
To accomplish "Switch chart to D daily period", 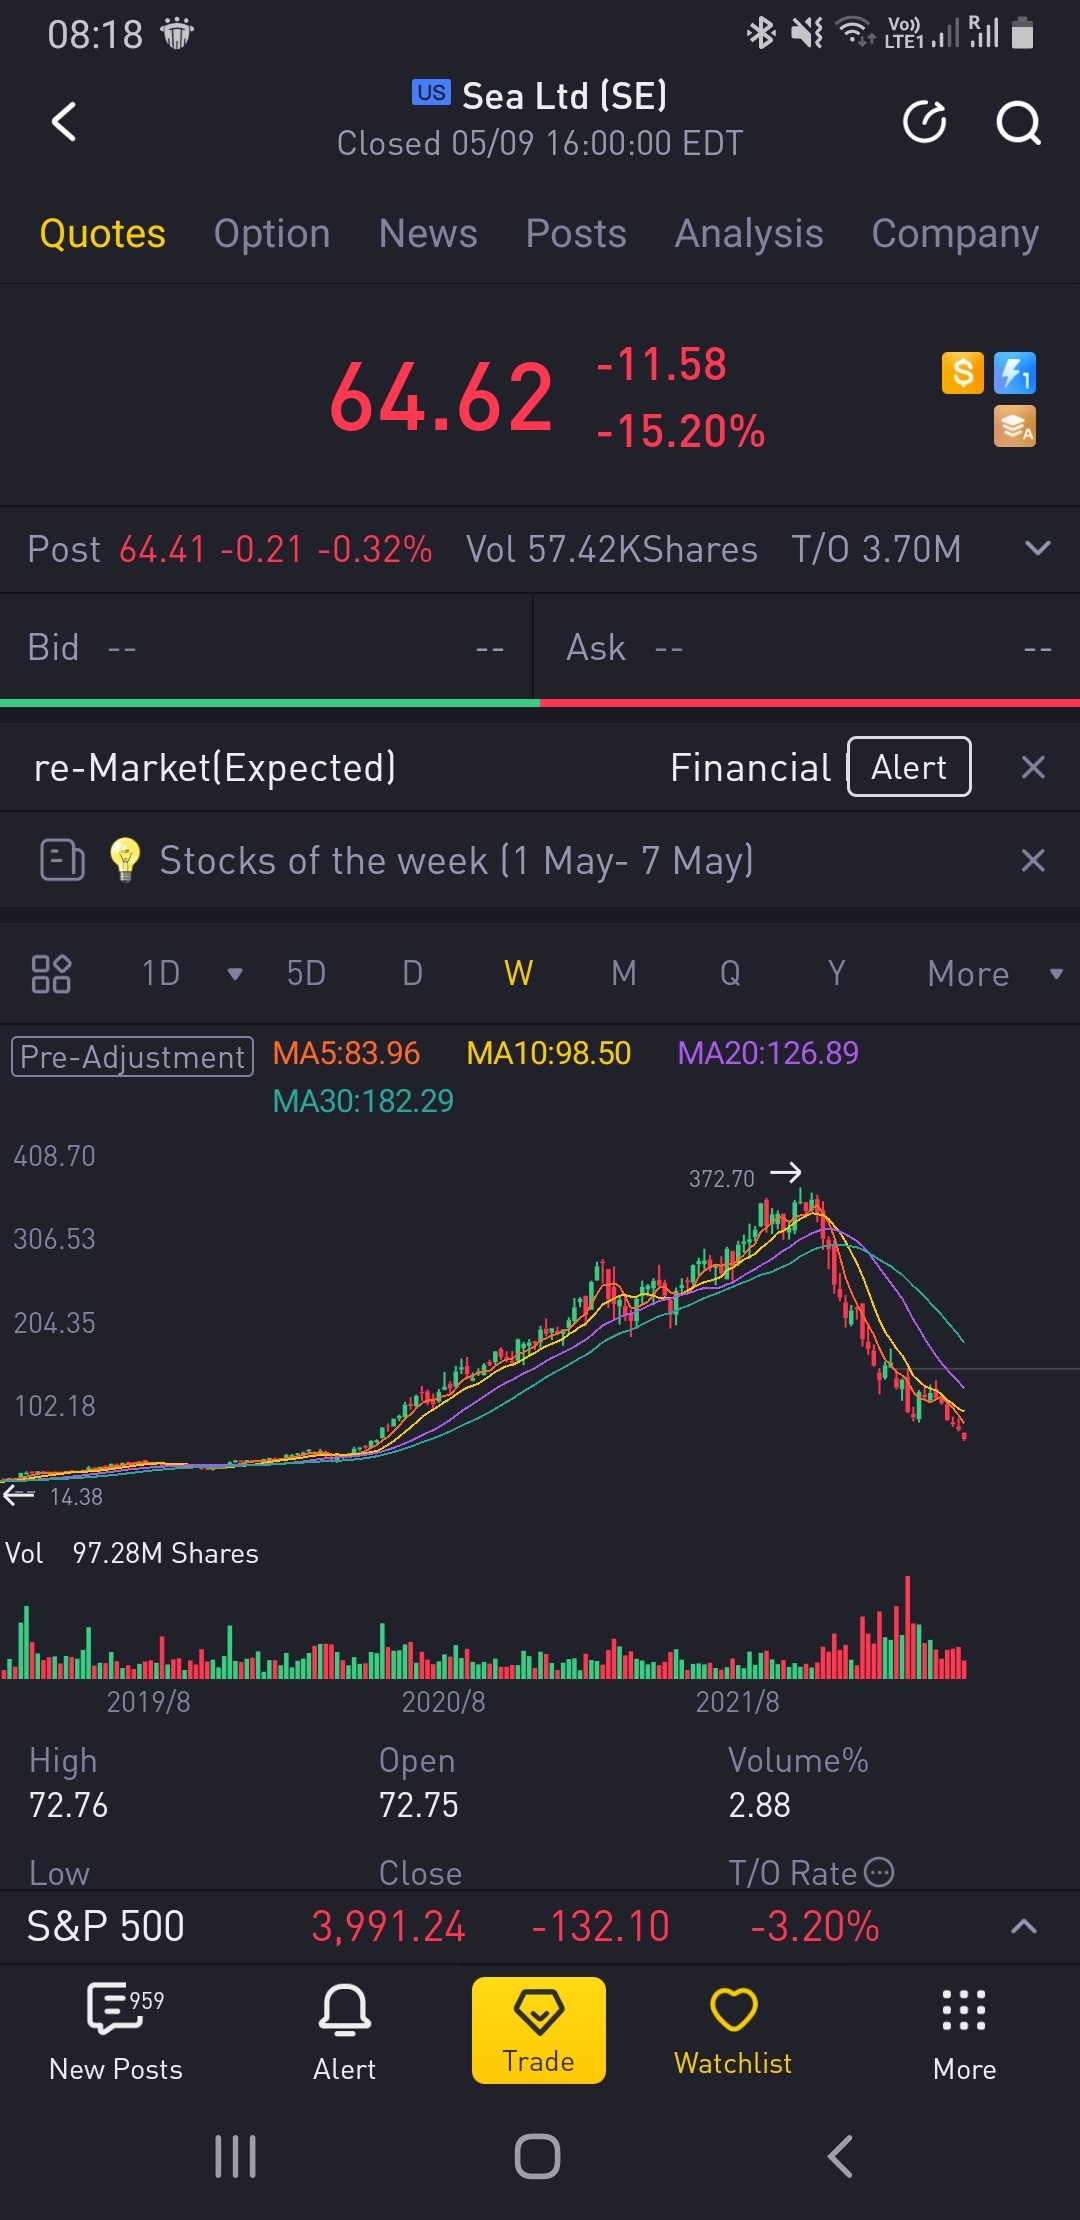I will pyautogui.click(x=412, y=973).
